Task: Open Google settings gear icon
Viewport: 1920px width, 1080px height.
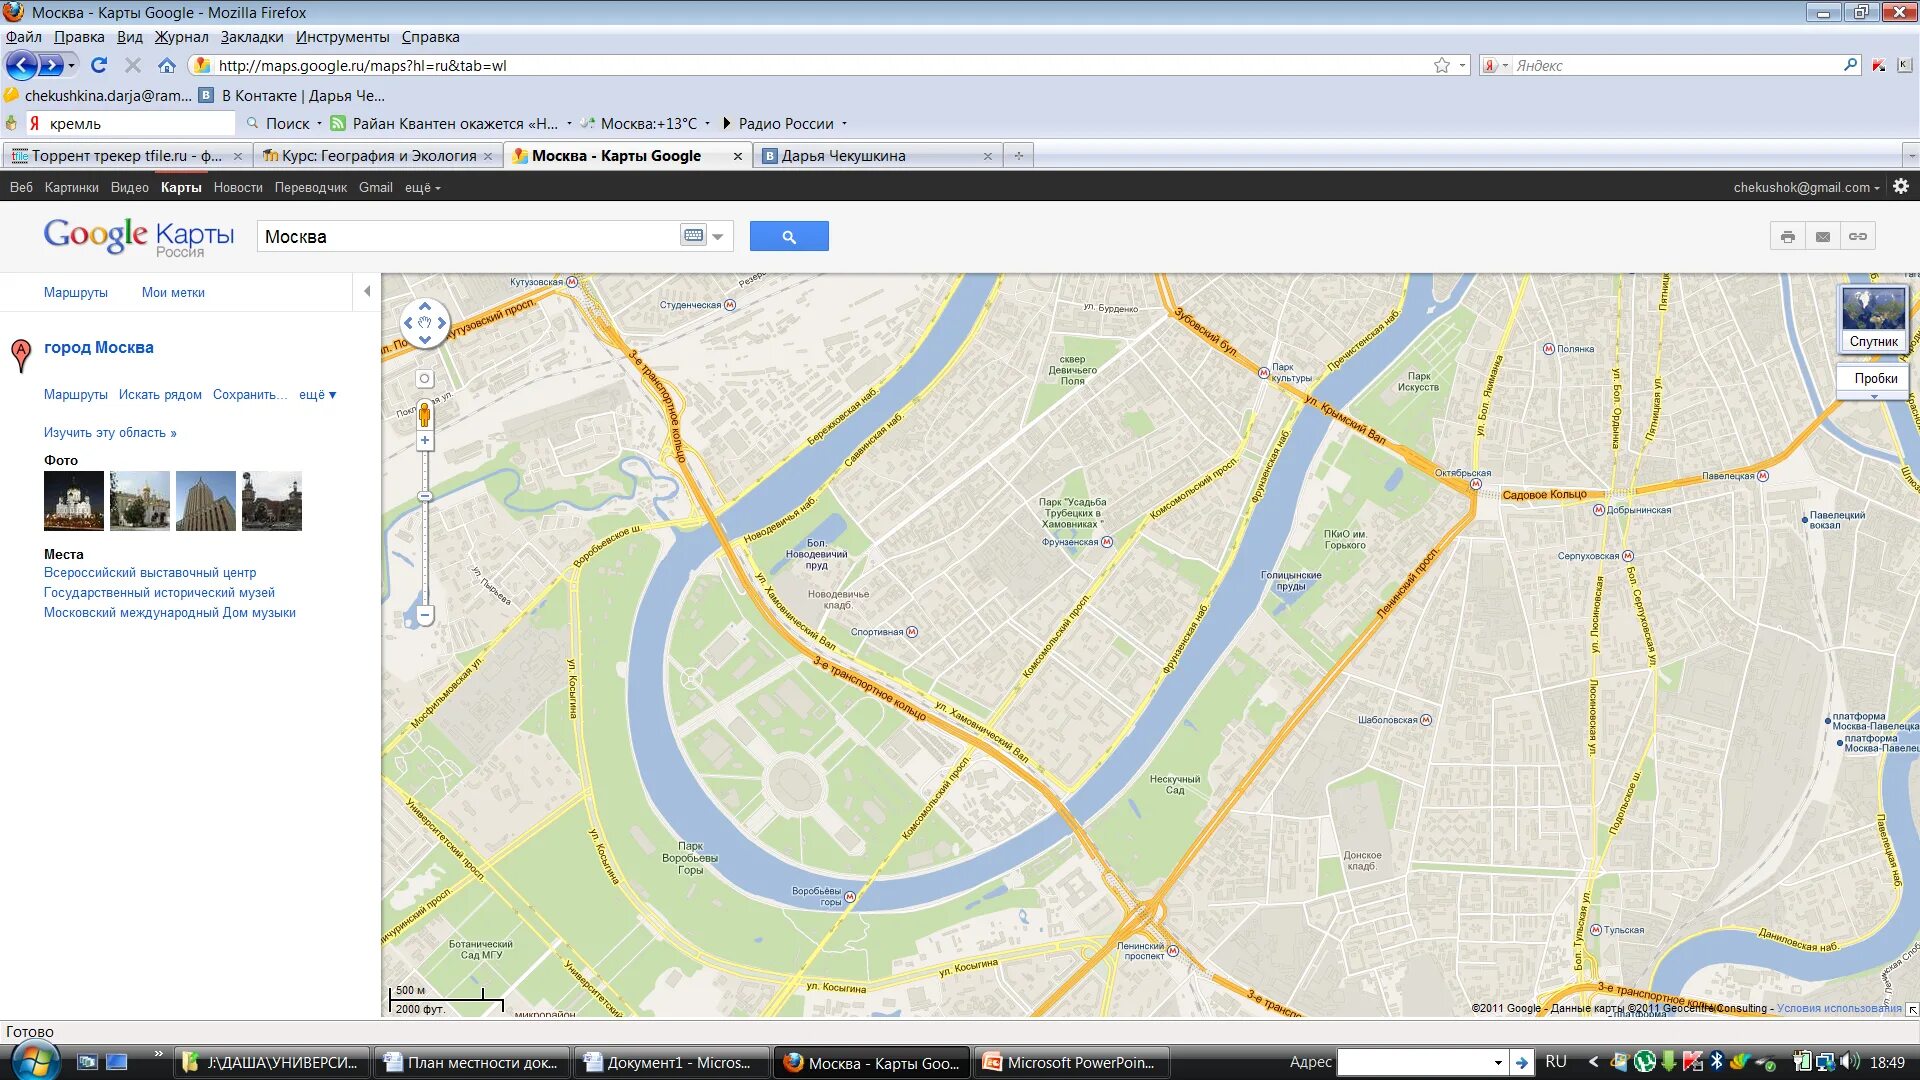Action: [1901, 187]
